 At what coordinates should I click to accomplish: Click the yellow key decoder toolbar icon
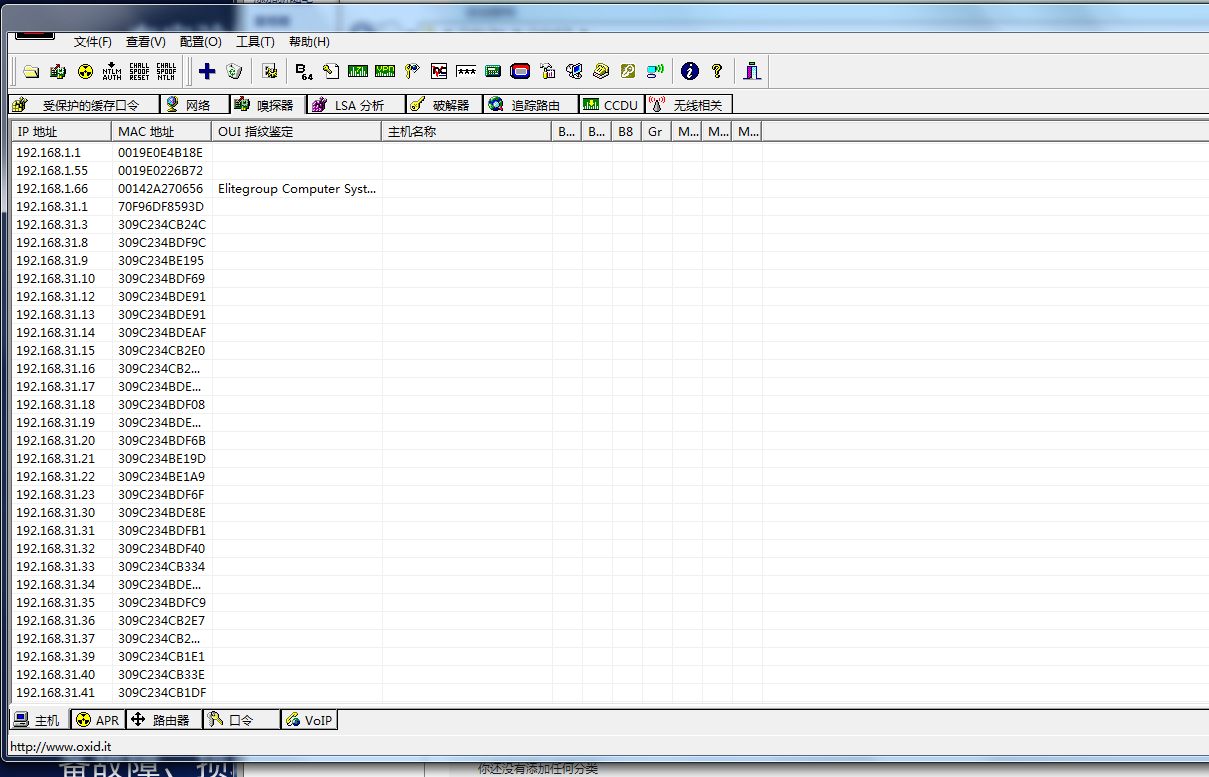coord(628,71)
